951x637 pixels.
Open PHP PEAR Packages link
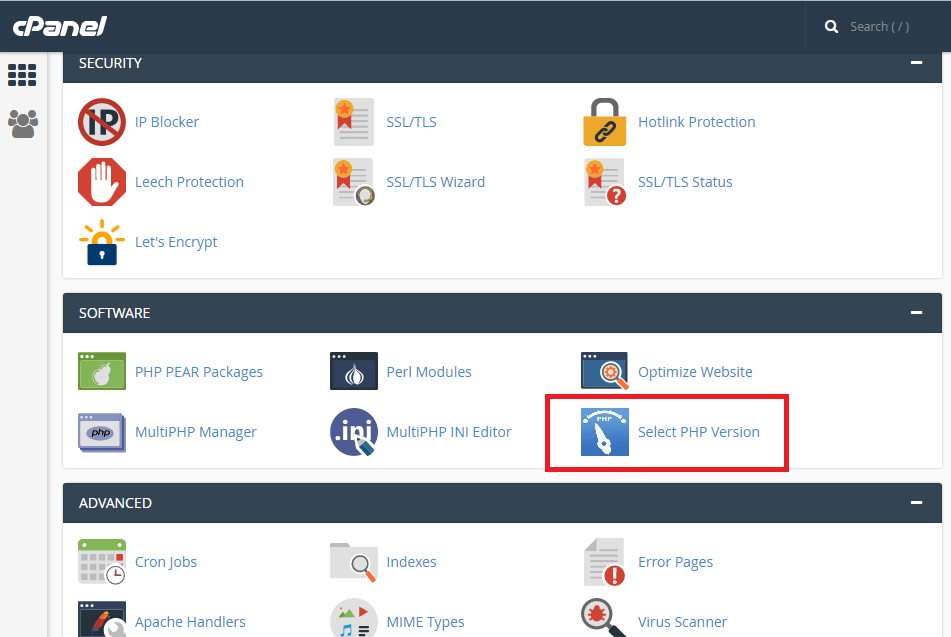point(199,372)
